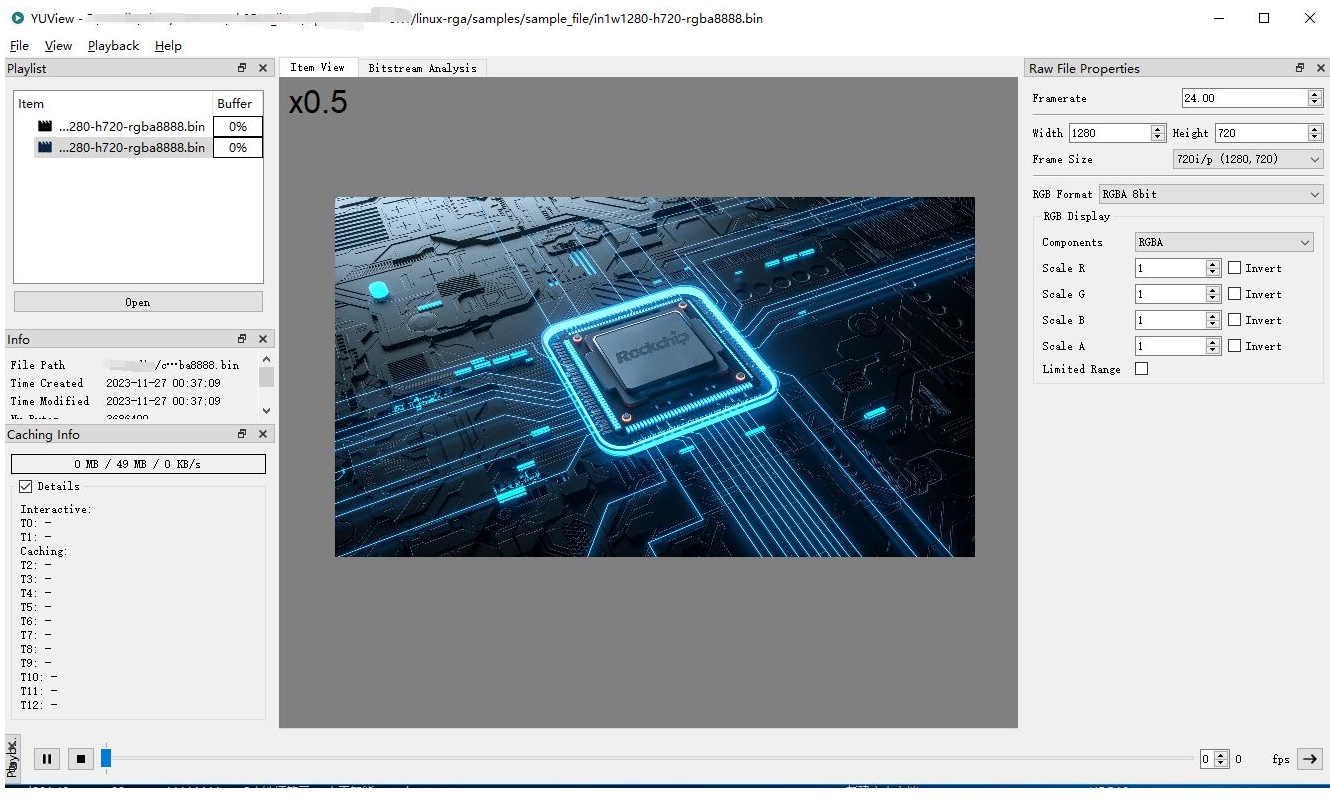Float the Caching Info panel
This screenshot has height=800, width=1330.
click(x=242, y=434)
